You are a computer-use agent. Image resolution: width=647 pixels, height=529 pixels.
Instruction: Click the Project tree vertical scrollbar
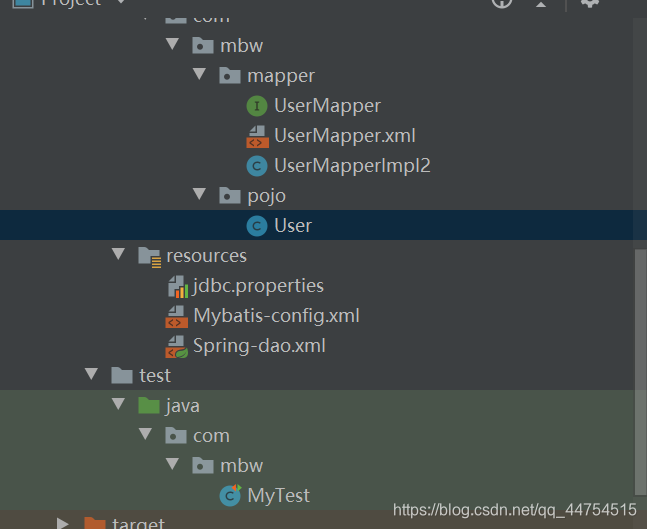point(640,371)
